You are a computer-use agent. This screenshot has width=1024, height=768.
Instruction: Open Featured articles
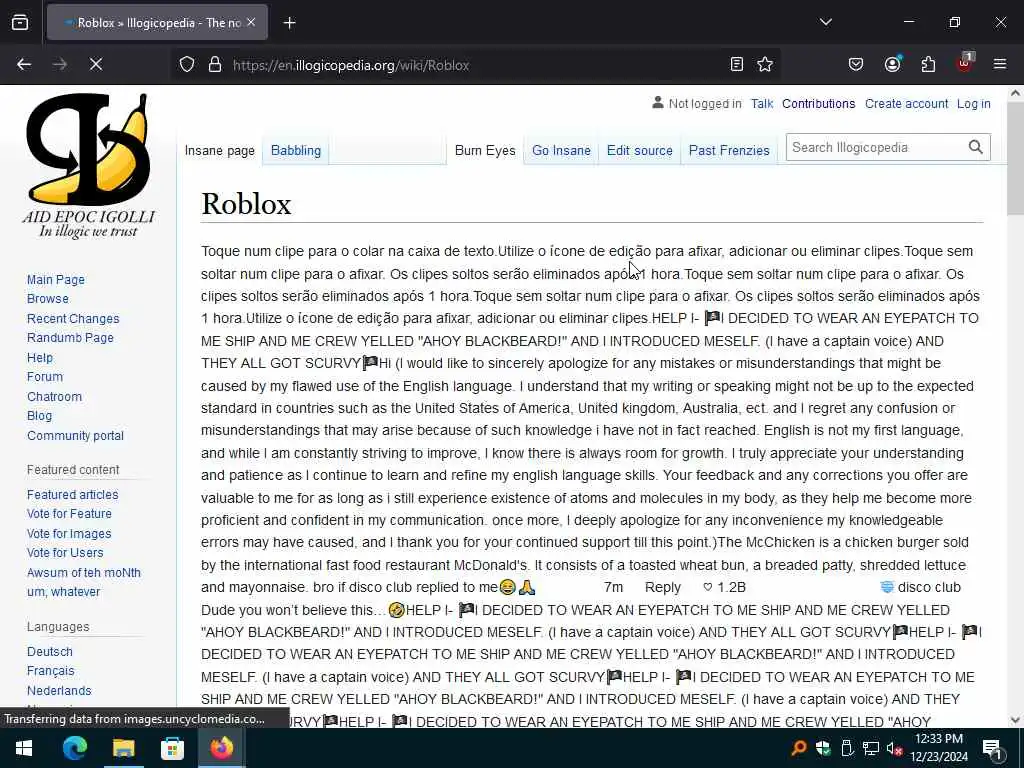click(x=72, y=494)
